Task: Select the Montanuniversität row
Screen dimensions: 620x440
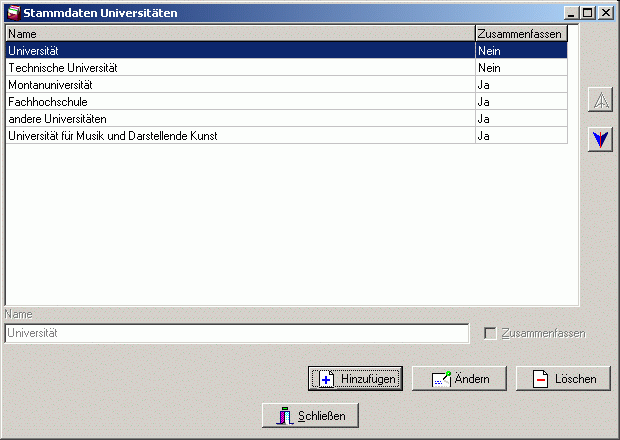Action: 287,85
